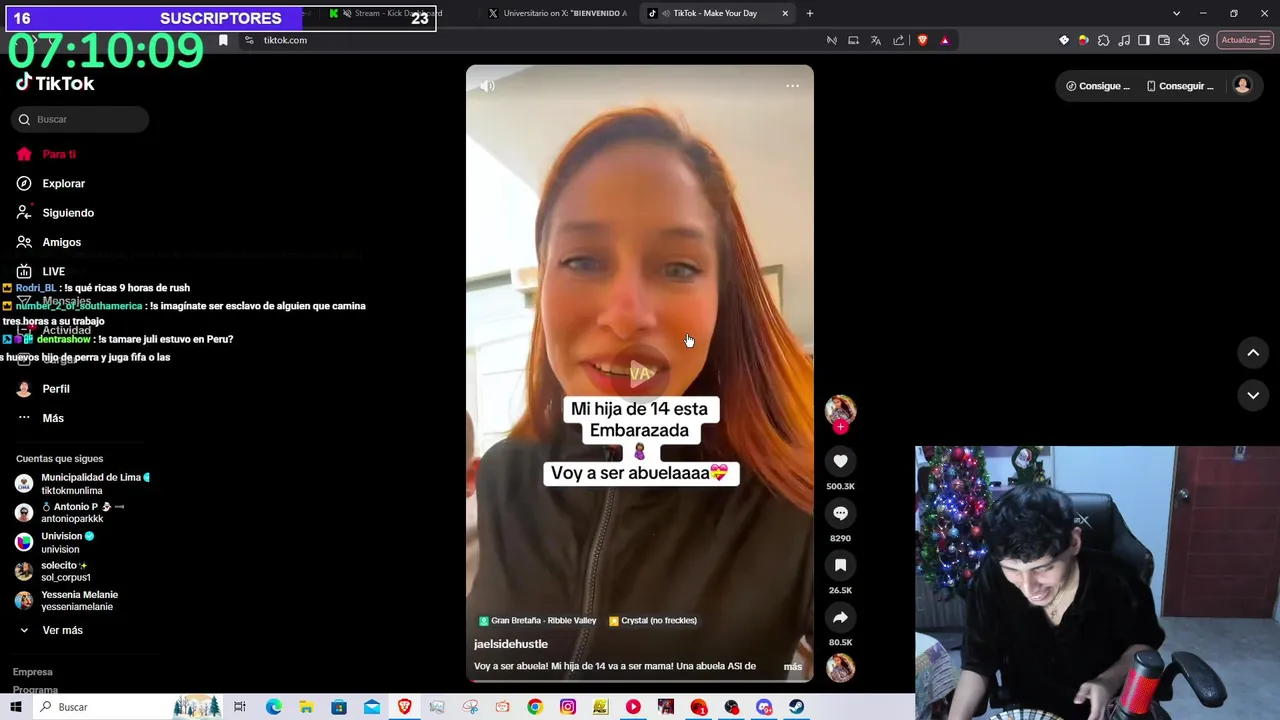Share the video using the arrow icon

click(840, 617)
